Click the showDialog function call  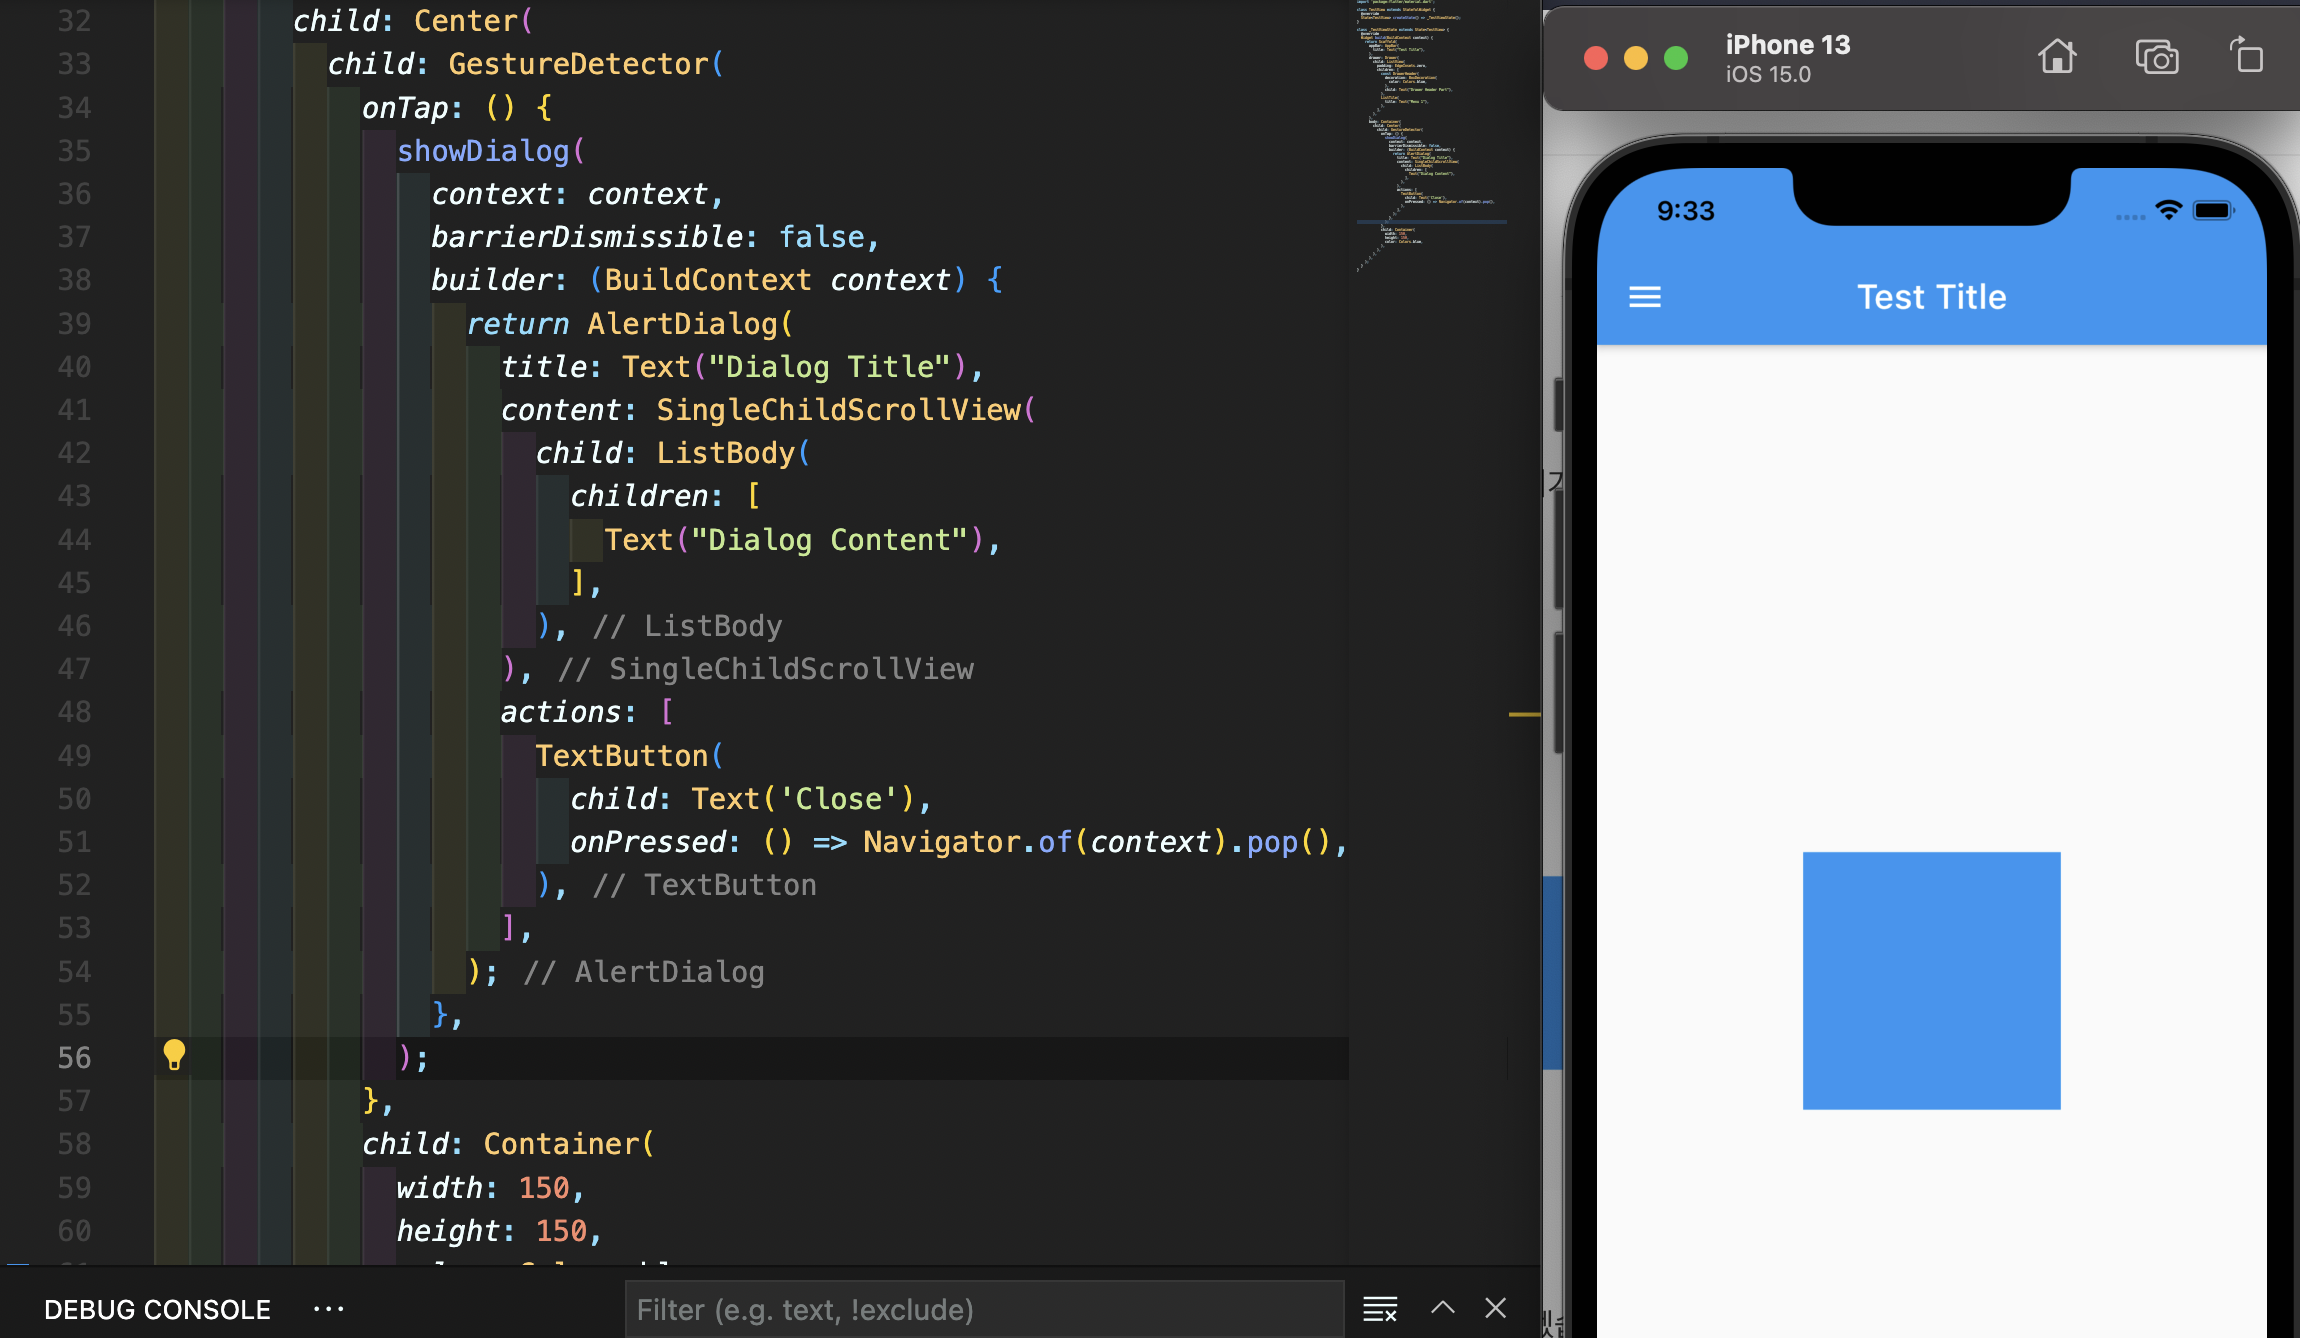coord(483,151)
